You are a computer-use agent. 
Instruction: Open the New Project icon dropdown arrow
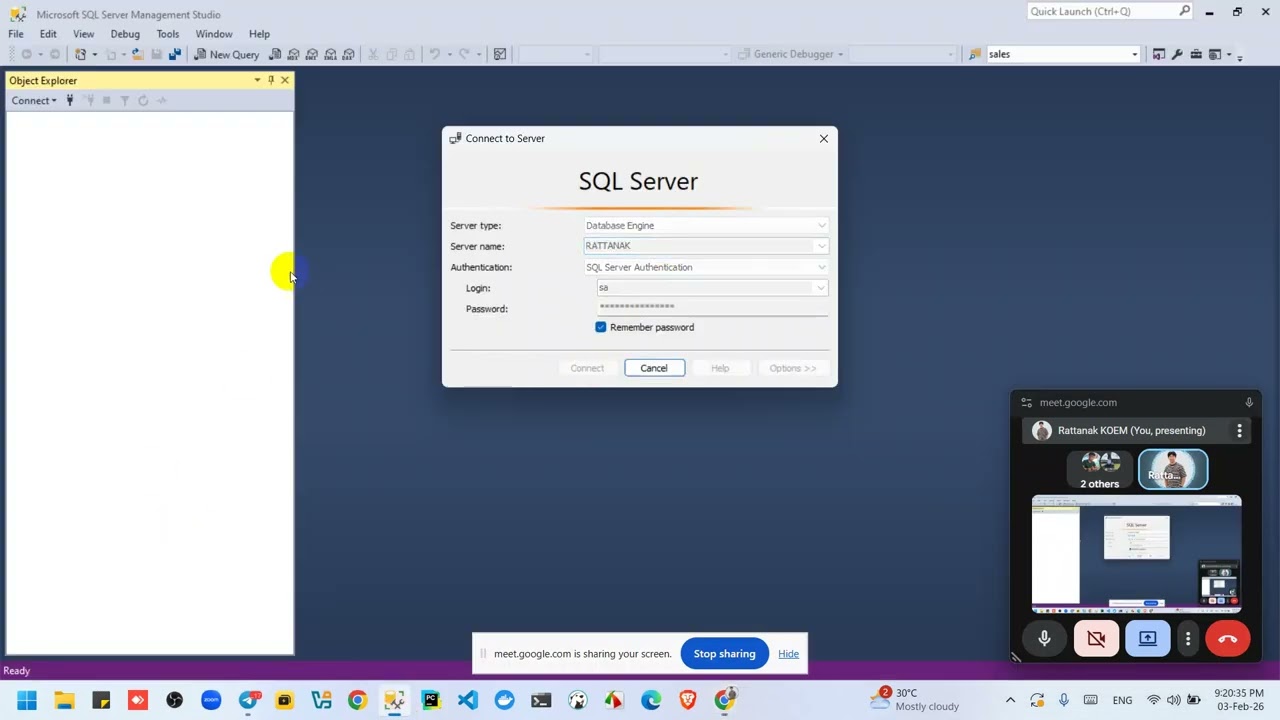94,54
